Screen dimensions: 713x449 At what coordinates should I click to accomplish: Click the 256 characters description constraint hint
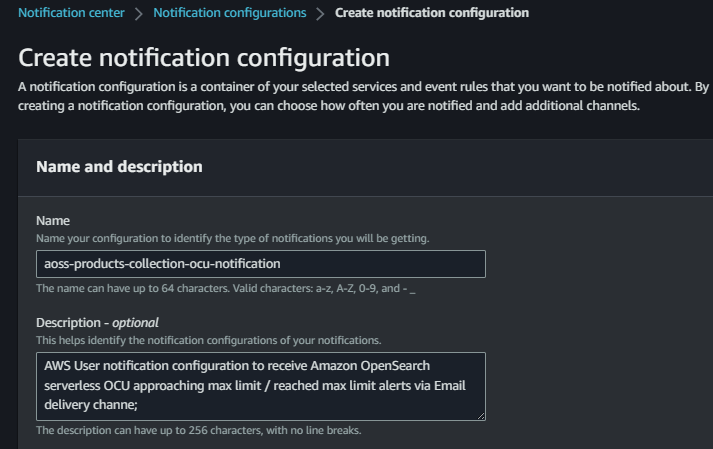pos(198,430)
